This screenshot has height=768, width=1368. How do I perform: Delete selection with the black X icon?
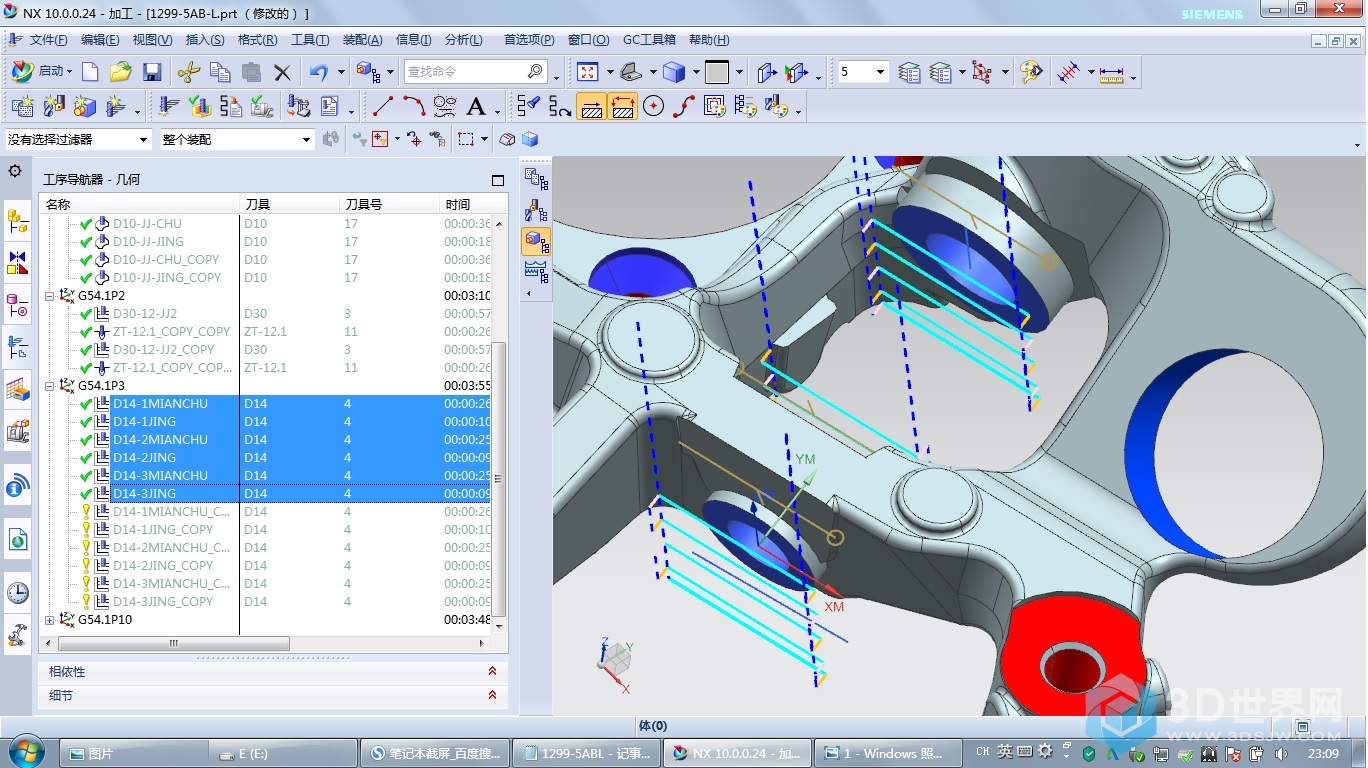pos(282,72)
